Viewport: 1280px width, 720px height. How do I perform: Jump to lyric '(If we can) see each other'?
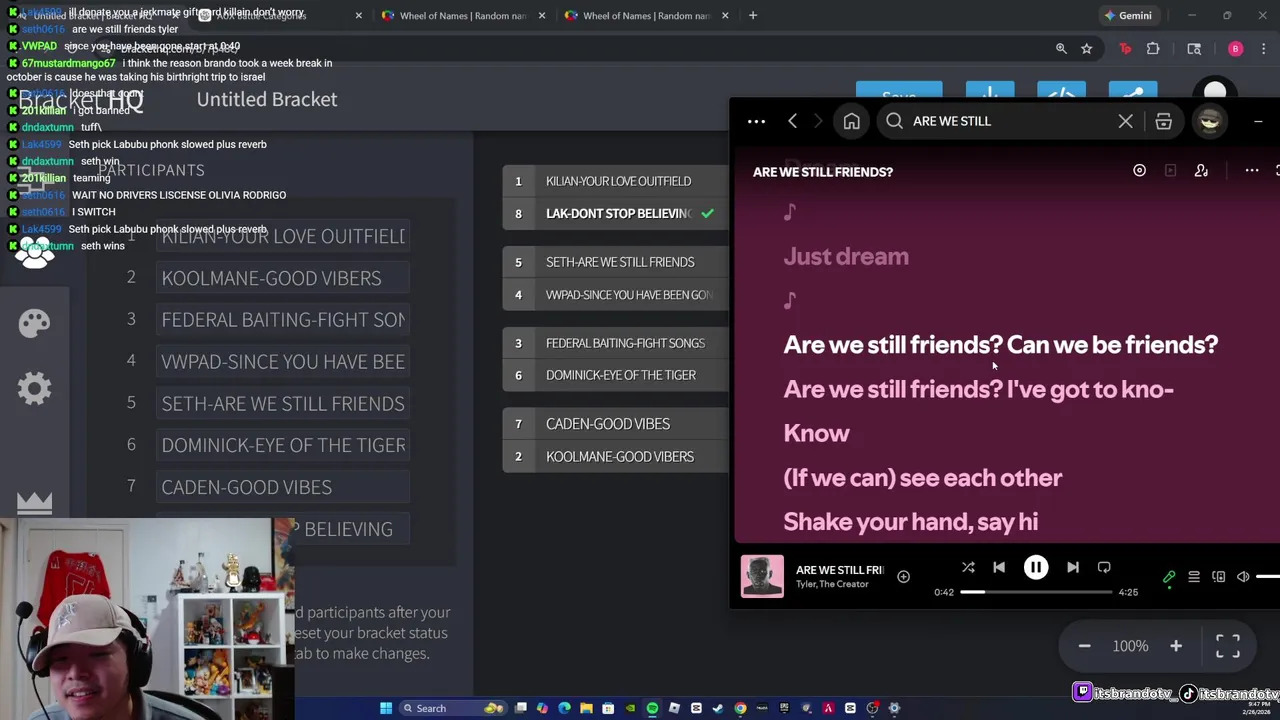922,477
